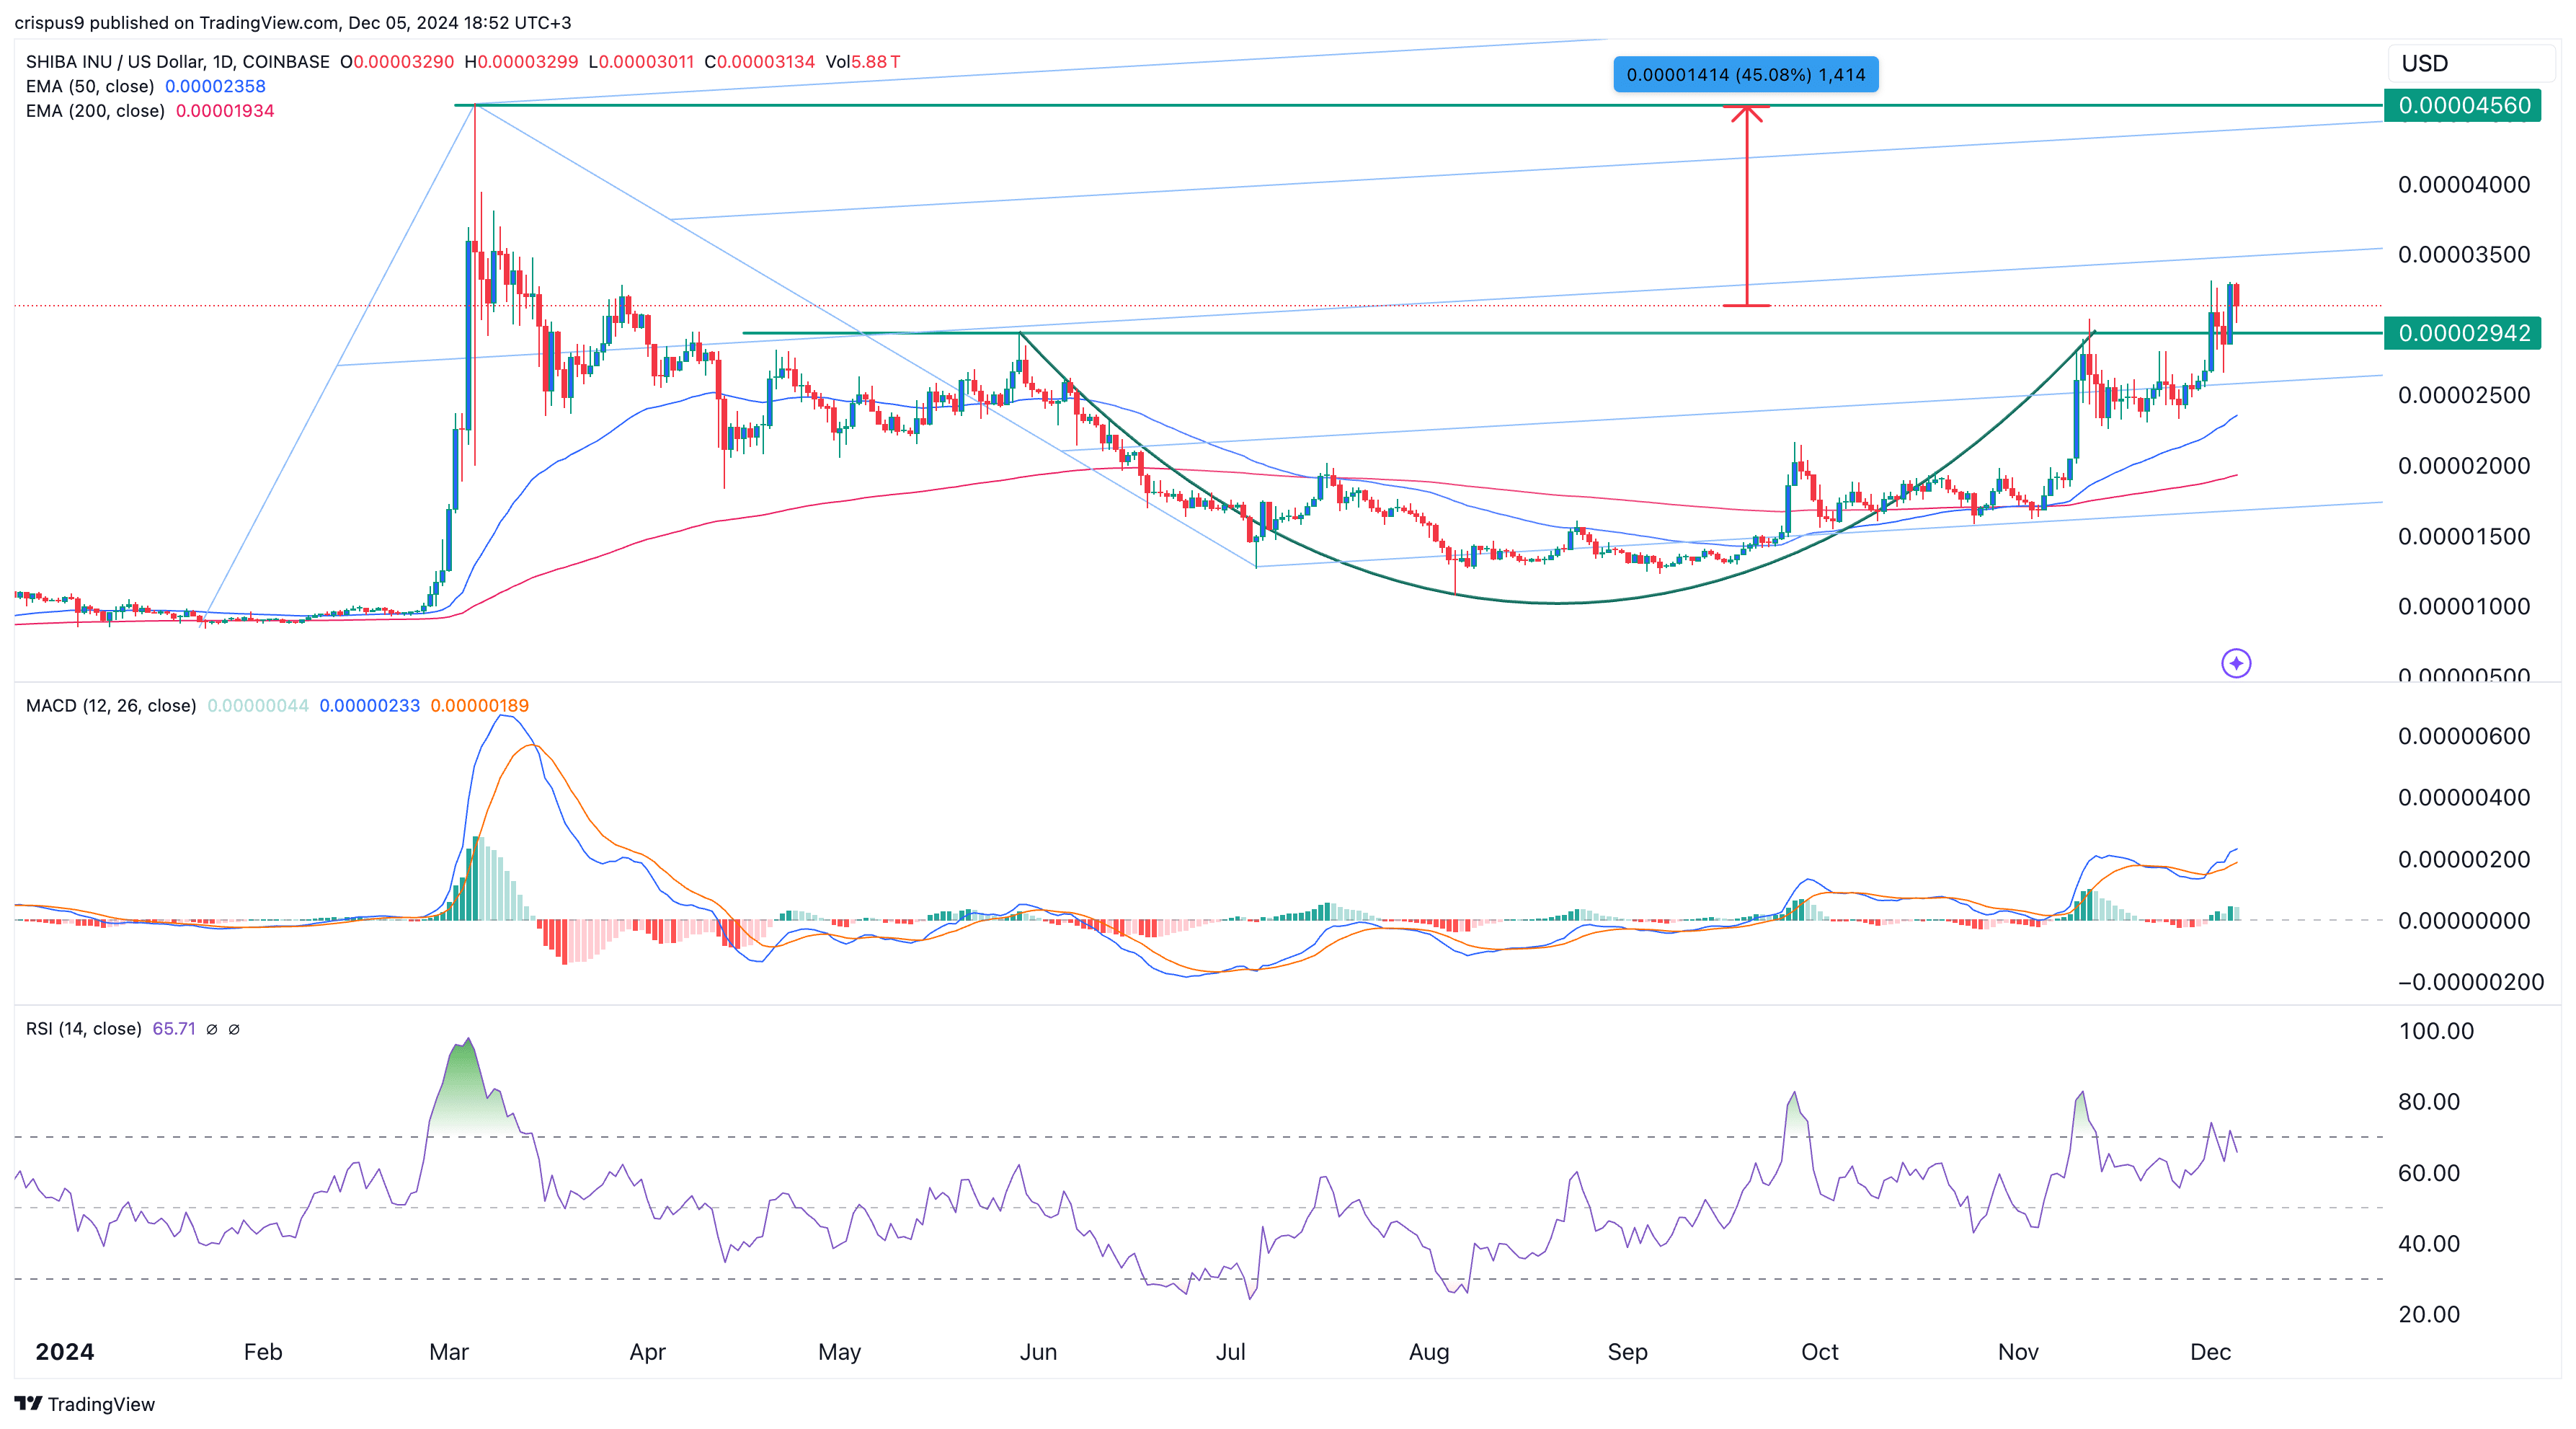Click the SHIBA INU / US Dollar symbol title
This screenshot has height=1429, width=2576.
click(178, 61)
